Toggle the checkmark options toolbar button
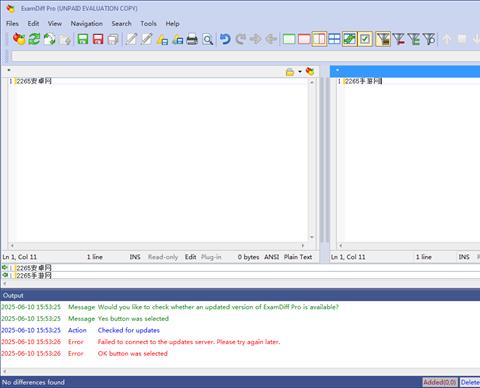This screenshot has width=480, height=388. 365,39
